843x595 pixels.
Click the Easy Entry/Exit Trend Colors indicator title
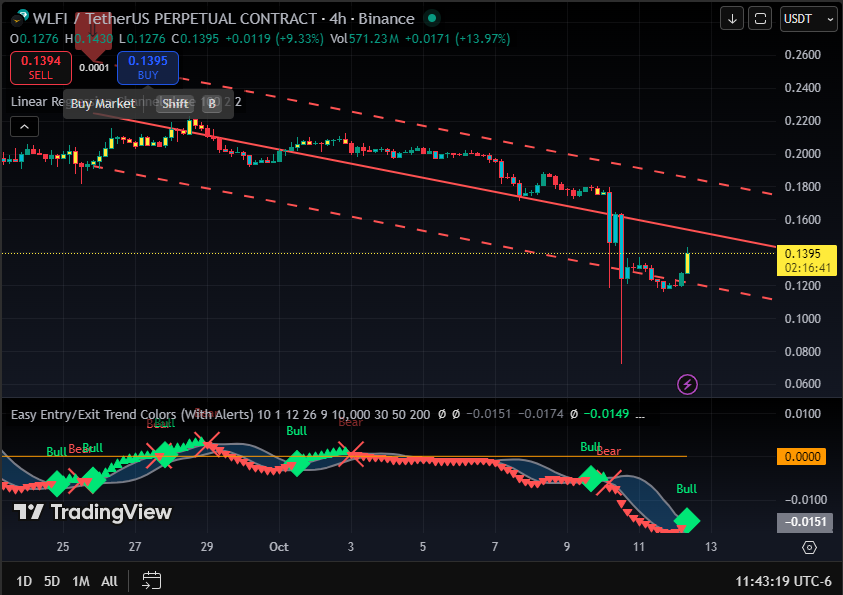coord(132,414)
